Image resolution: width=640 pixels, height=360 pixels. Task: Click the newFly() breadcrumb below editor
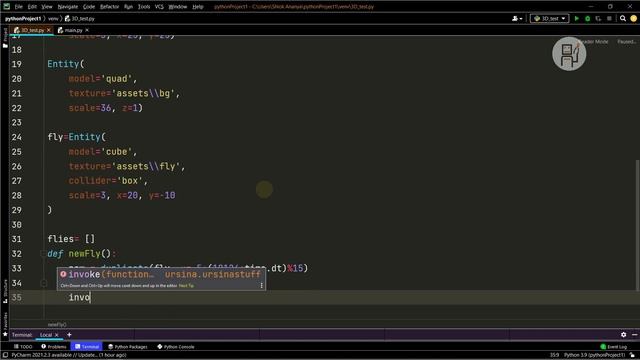57,324
